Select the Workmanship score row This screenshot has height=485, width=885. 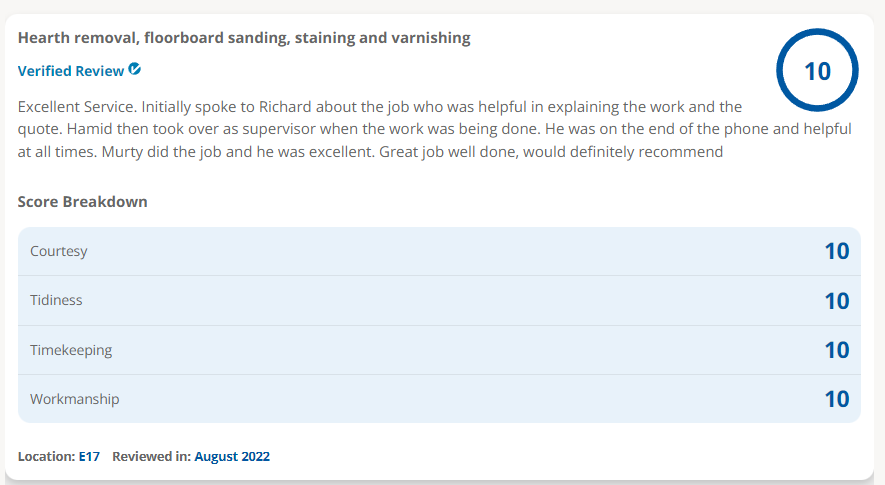[x=439, y=399]
